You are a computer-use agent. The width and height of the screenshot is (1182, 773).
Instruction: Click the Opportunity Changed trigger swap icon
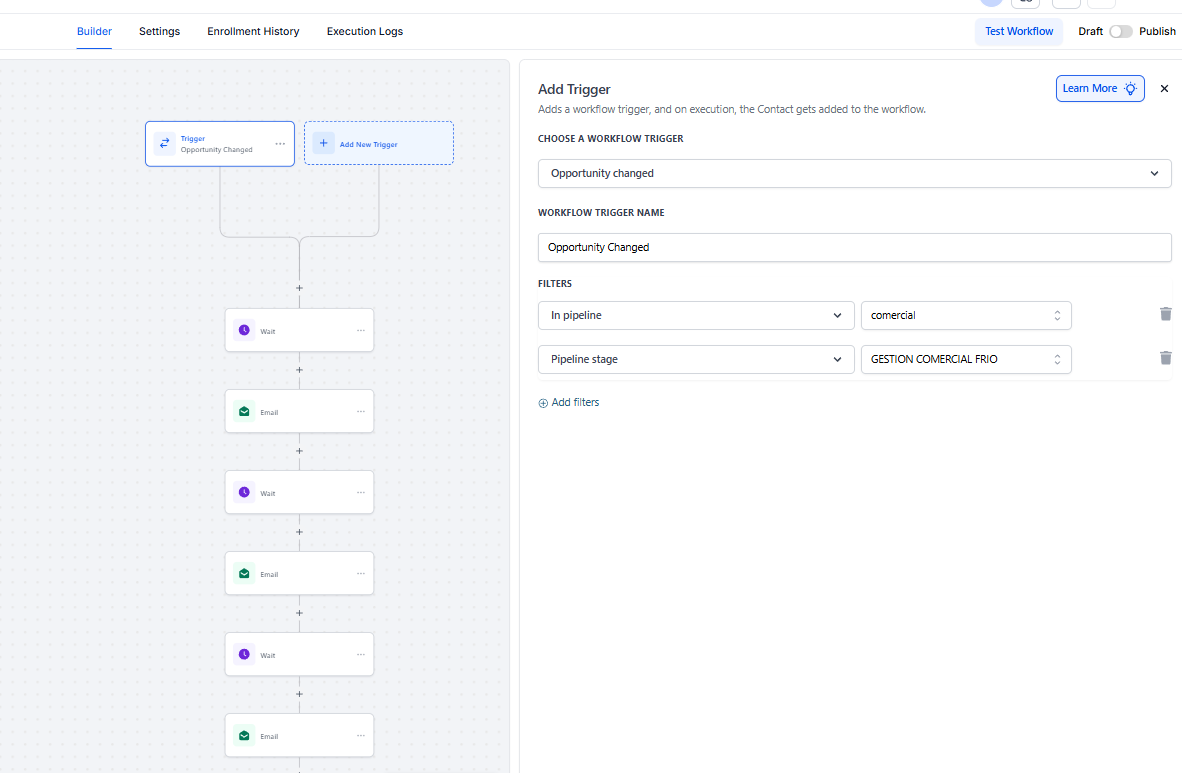tap(165, 143)
